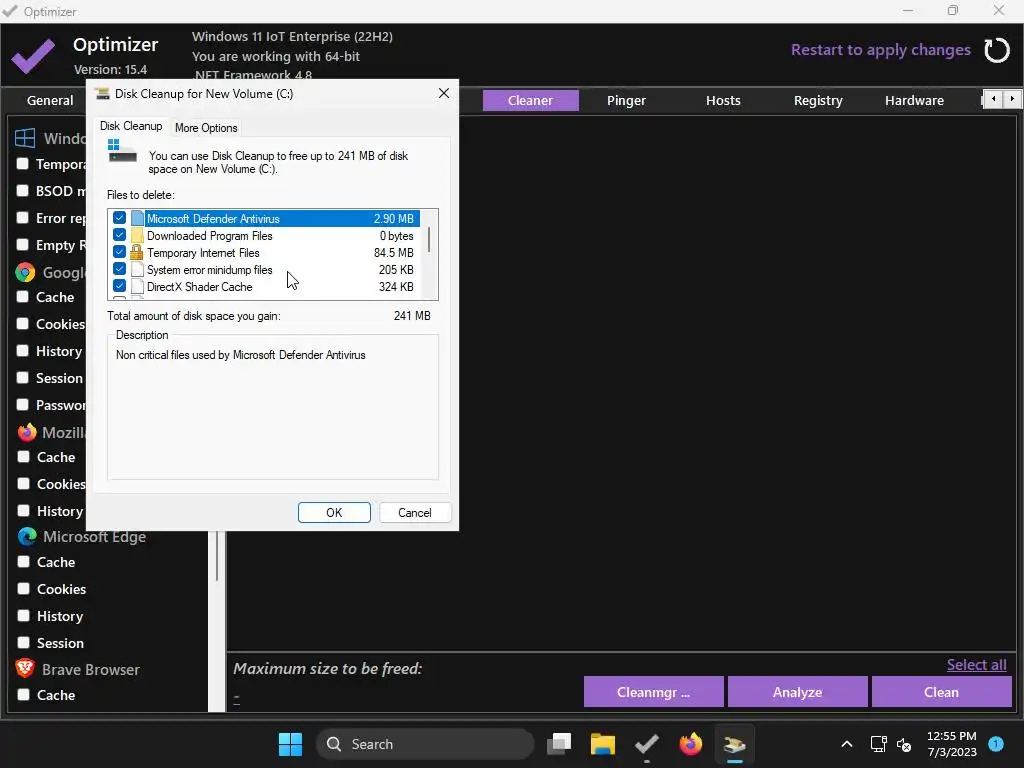This screenshot has width=1024, height=768.
Task: Enable Microsoft Edge Cache checkbox
Action: point(24,562)
